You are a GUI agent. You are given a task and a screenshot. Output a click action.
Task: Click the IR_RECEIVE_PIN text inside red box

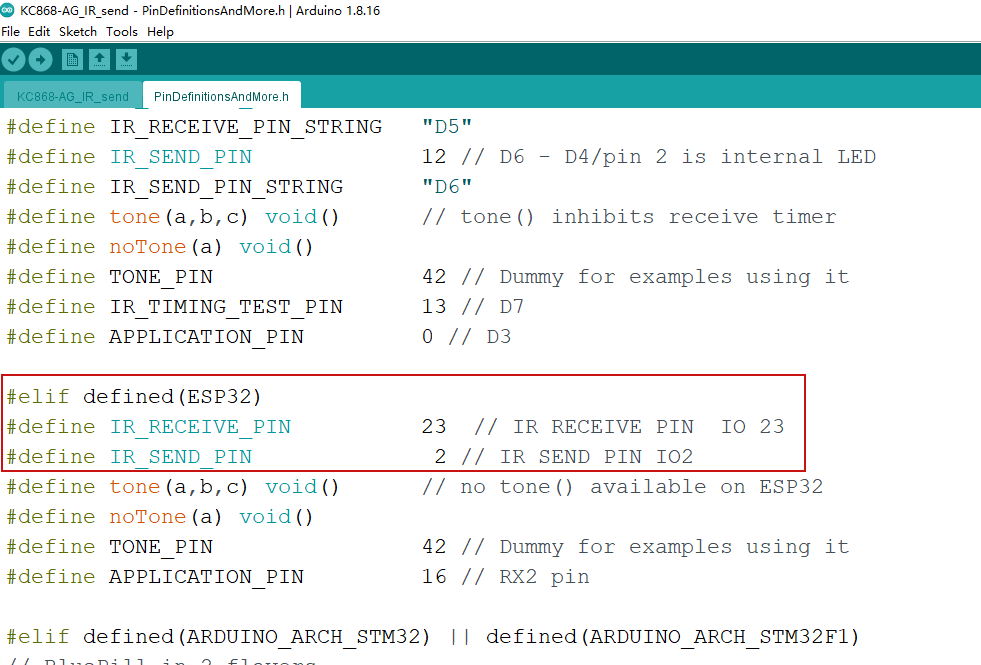pos(200,426)
